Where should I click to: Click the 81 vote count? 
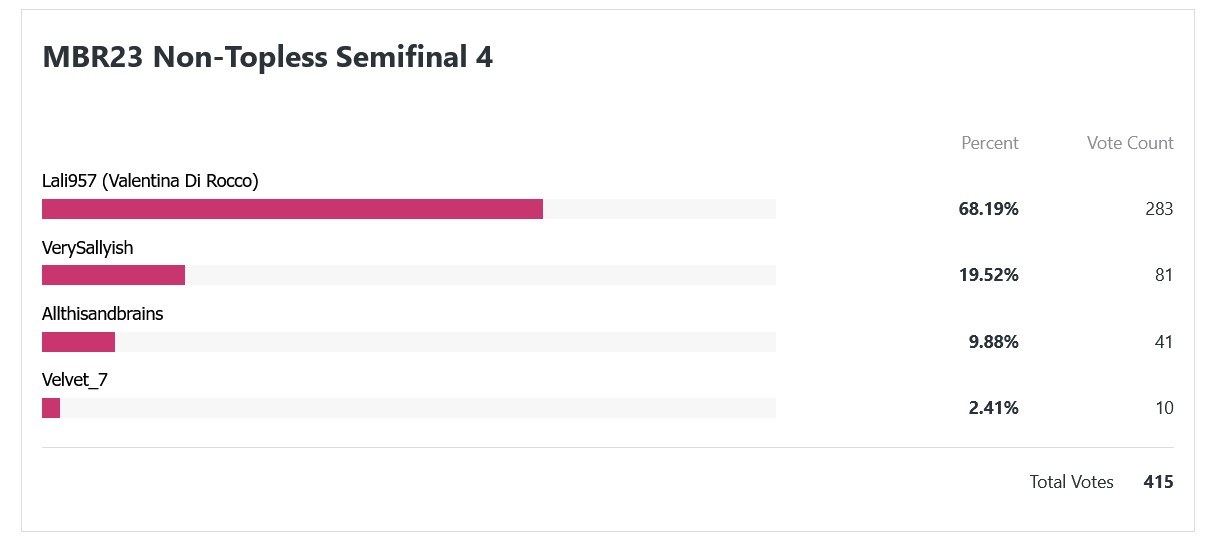click(x=1164, y=275)
